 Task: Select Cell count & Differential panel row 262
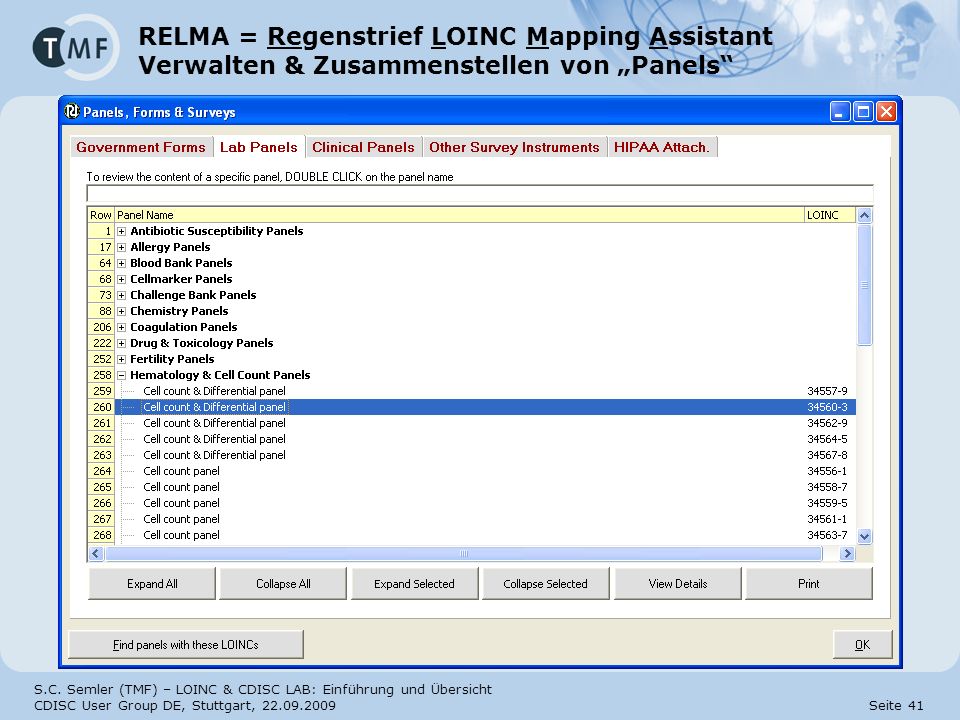tap(485, 439)
